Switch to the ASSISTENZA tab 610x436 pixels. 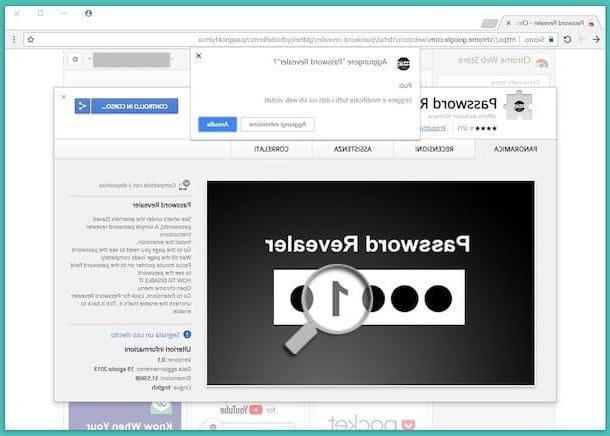[x=352, y=149]
